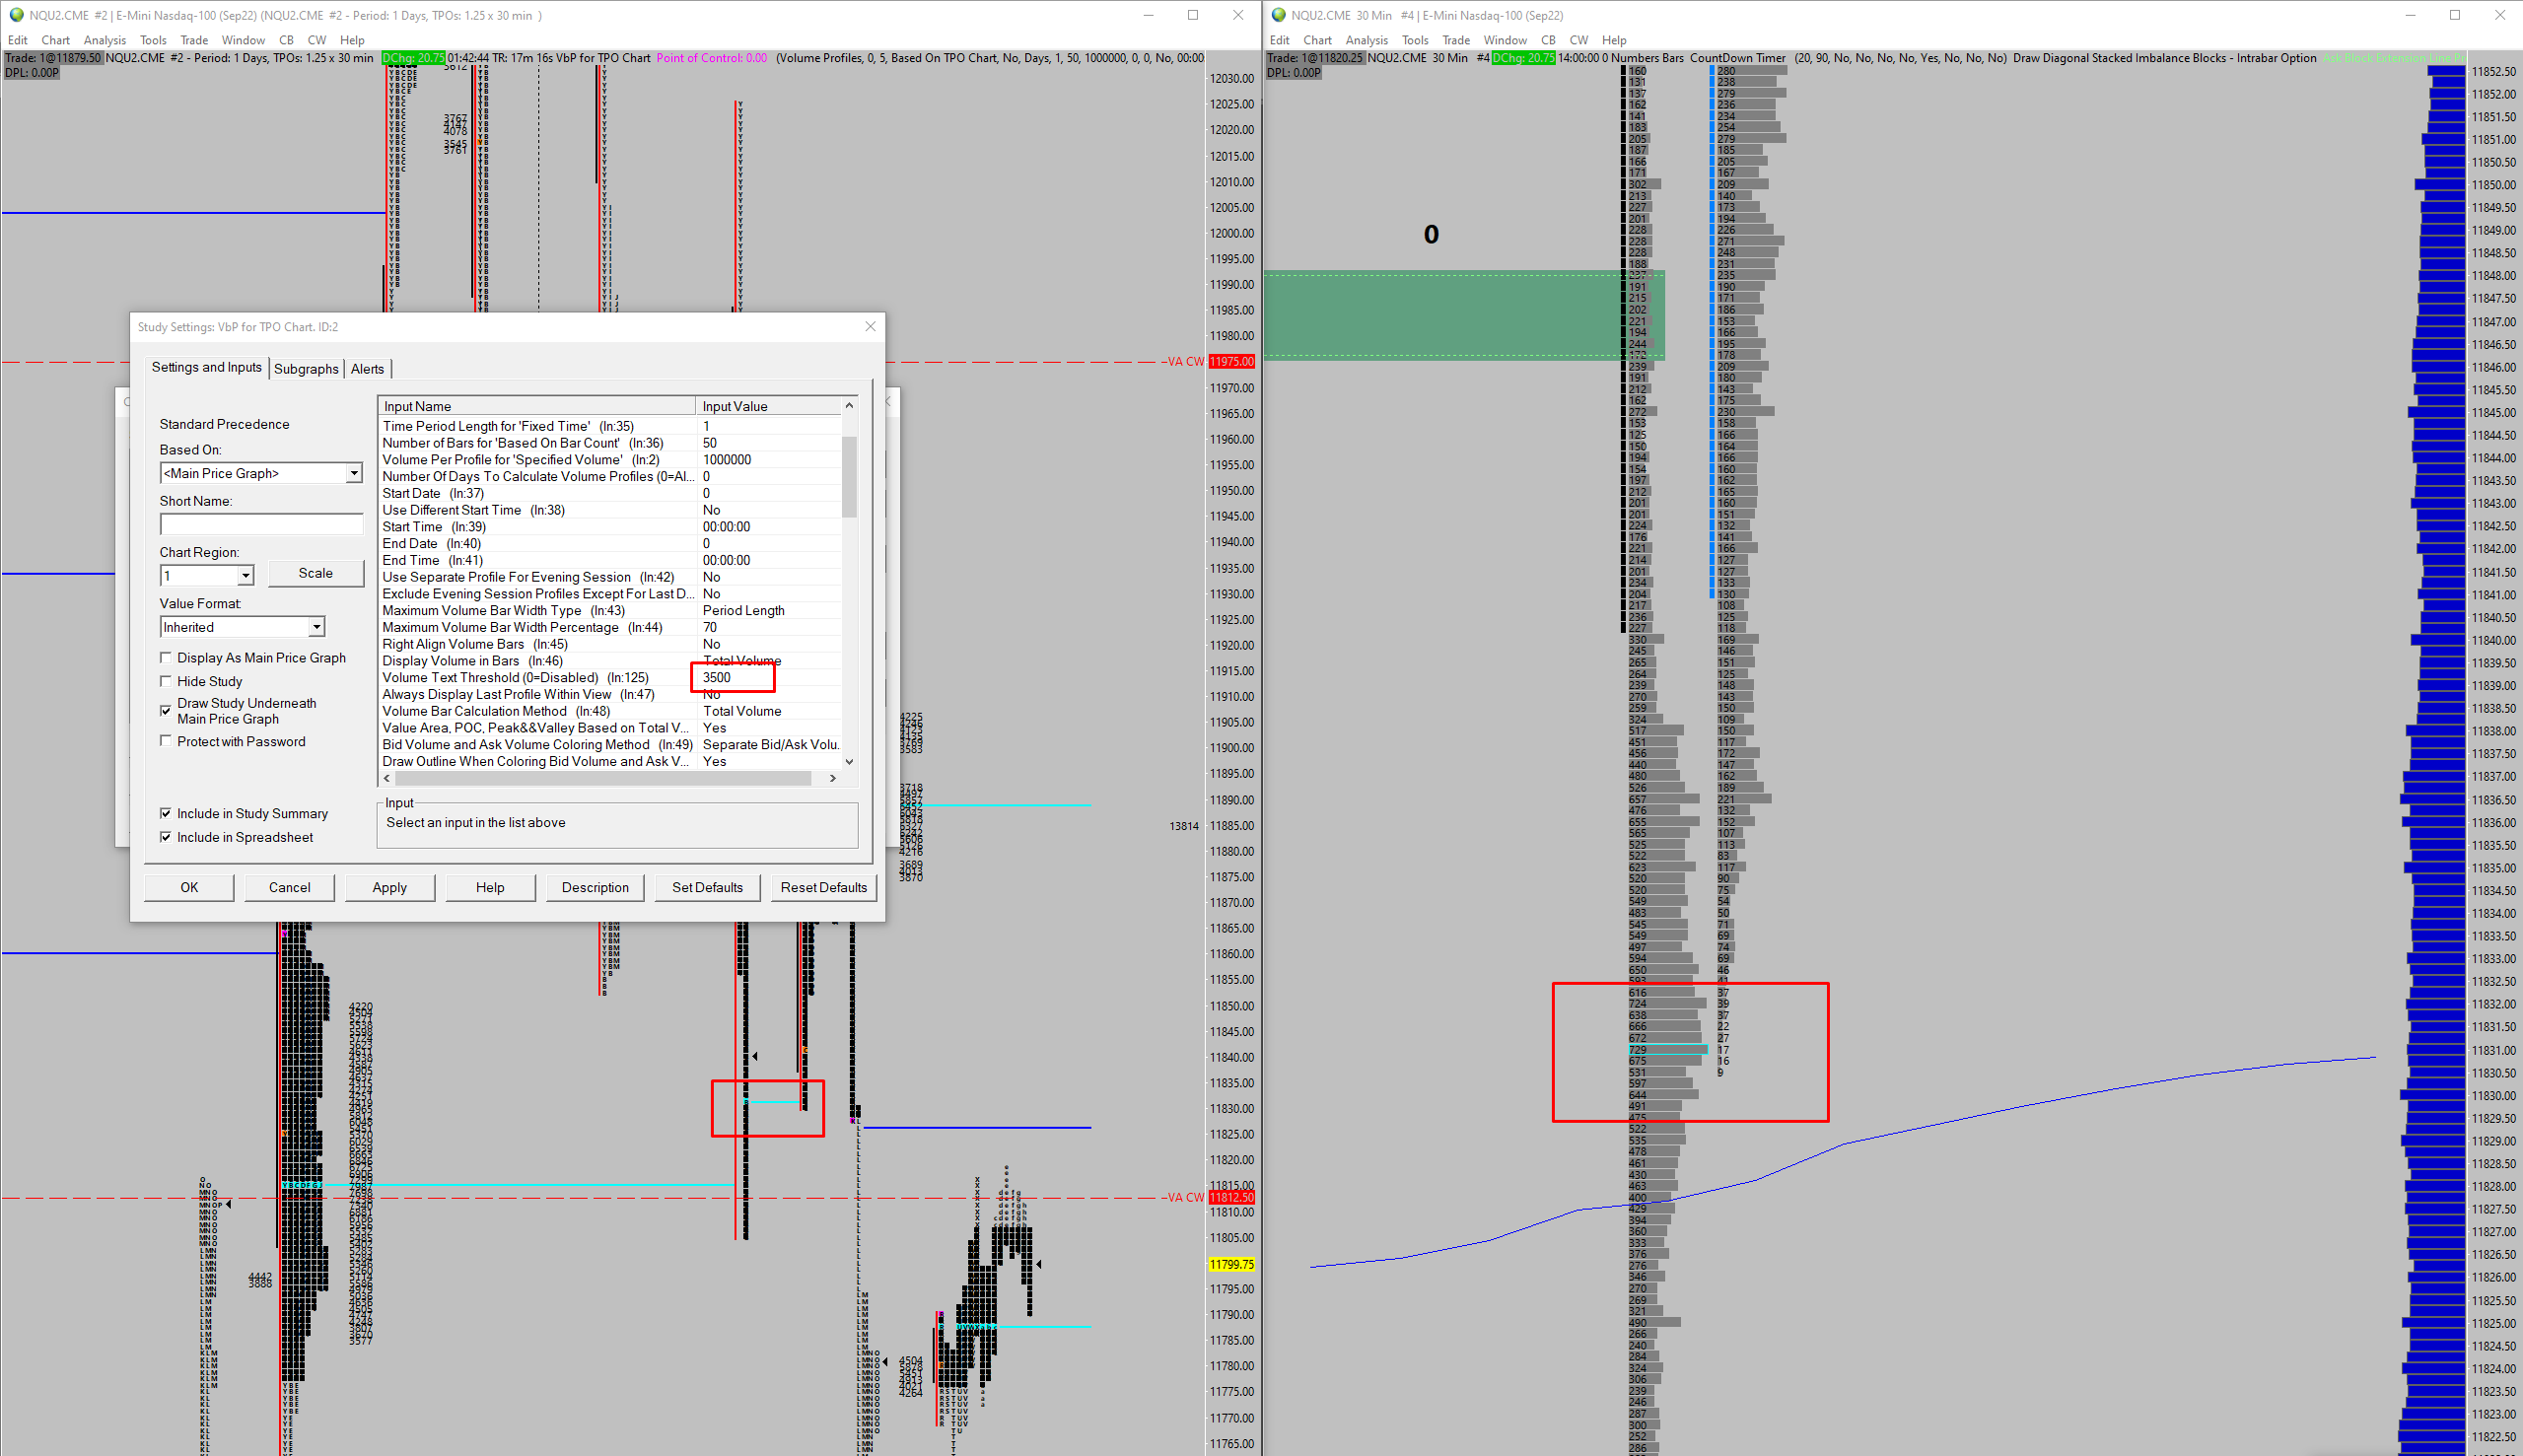Switch to the Subgraphs tab
The height and width of the screenshot is (1456, 2523).
[x=306, y=369]
